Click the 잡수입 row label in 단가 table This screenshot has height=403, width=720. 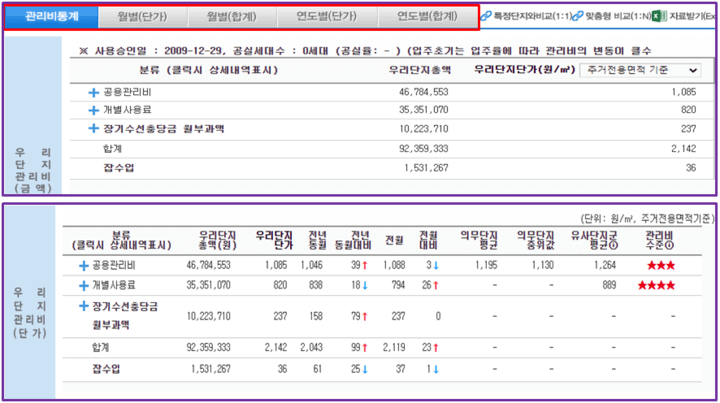(x=106, y=369)
